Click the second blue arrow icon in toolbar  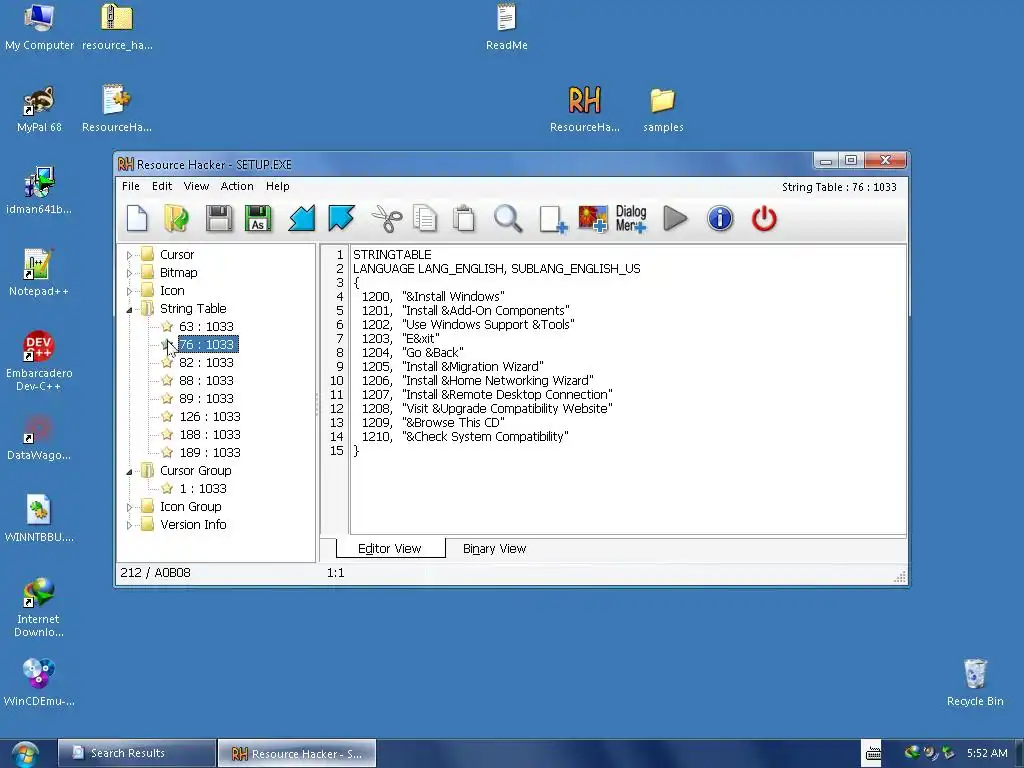pyautogui.click(x=341, y=218)
